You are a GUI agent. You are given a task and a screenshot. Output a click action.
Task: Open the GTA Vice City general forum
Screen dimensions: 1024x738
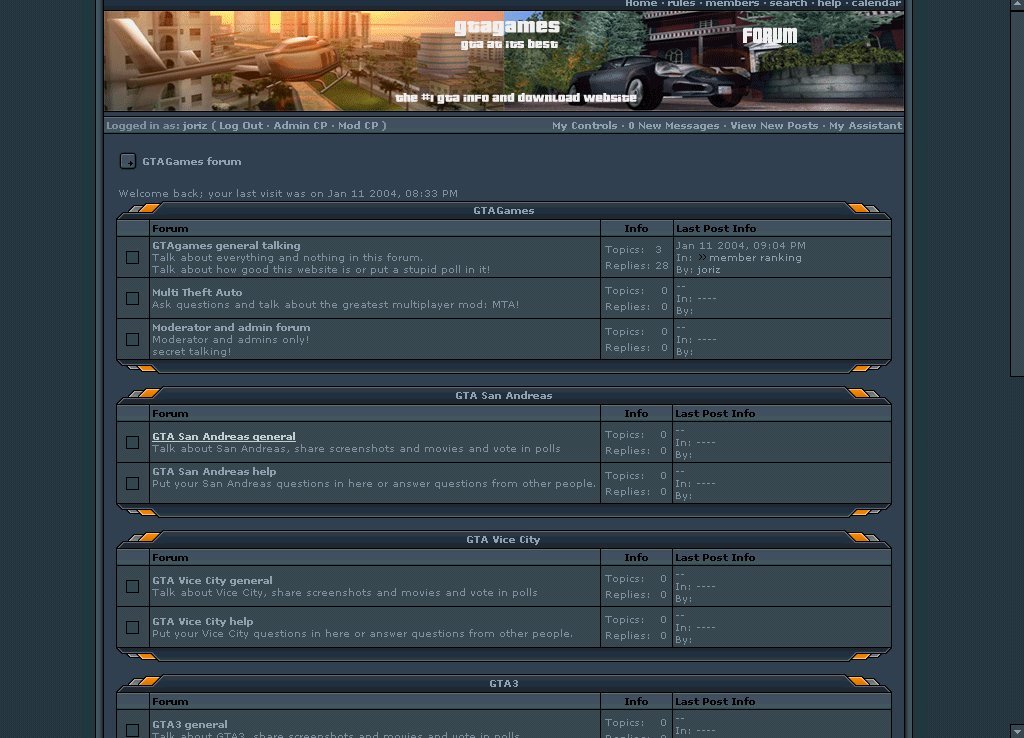coord(212,581)
